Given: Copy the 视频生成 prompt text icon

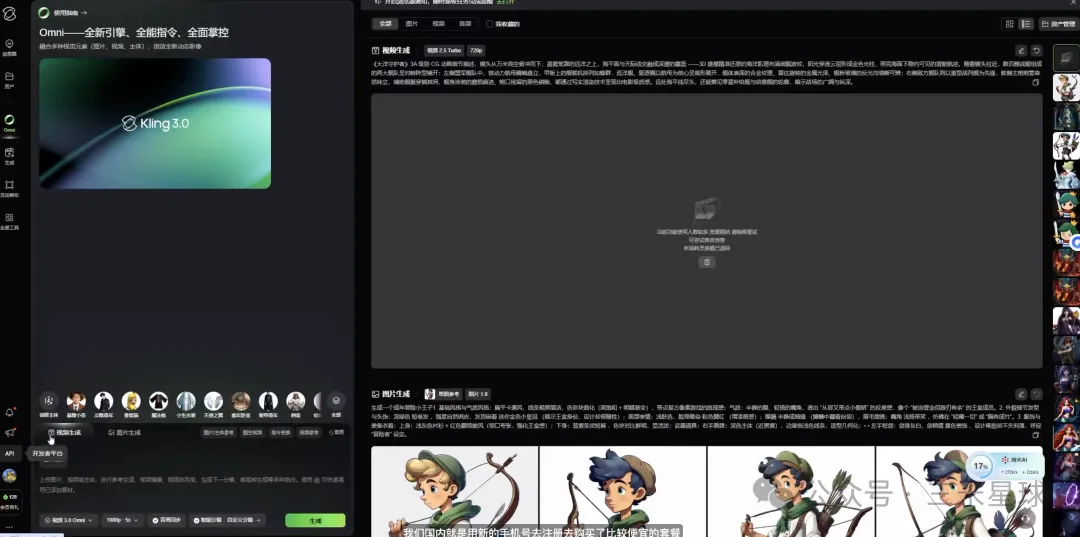Looking at the screenshot, I should tap(1035, 82).
